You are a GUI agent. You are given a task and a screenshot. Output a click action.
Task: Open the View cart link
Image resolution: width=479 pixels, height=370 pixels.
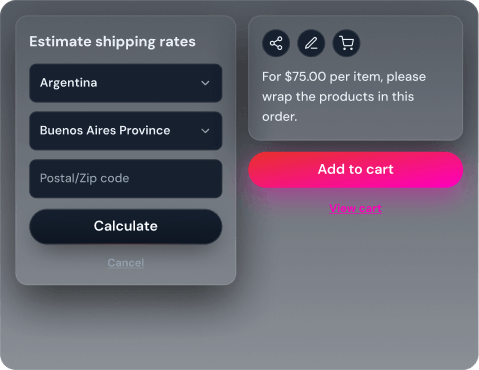pos(355,208)
